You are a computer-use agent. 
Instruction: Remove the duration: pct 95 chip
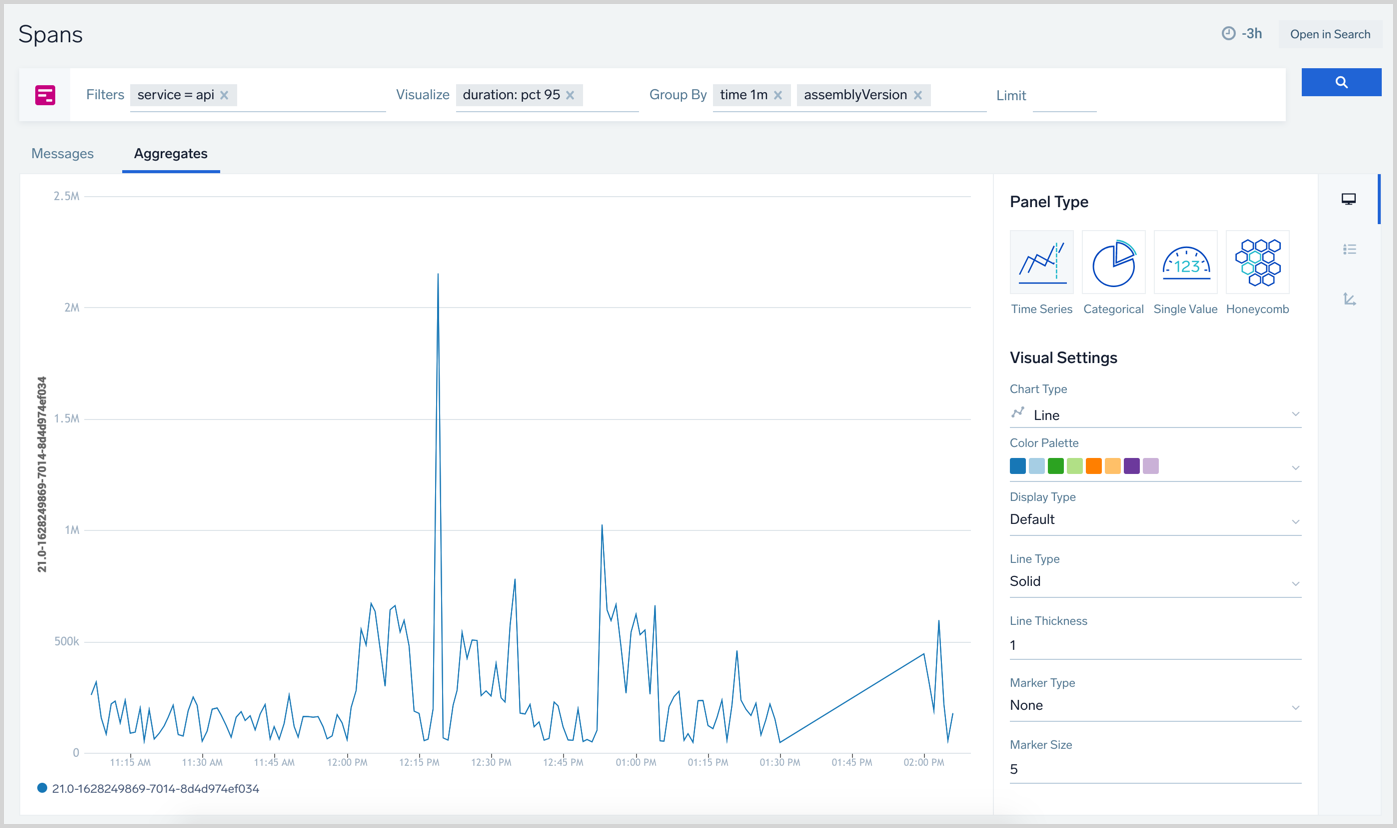point(570,95)
